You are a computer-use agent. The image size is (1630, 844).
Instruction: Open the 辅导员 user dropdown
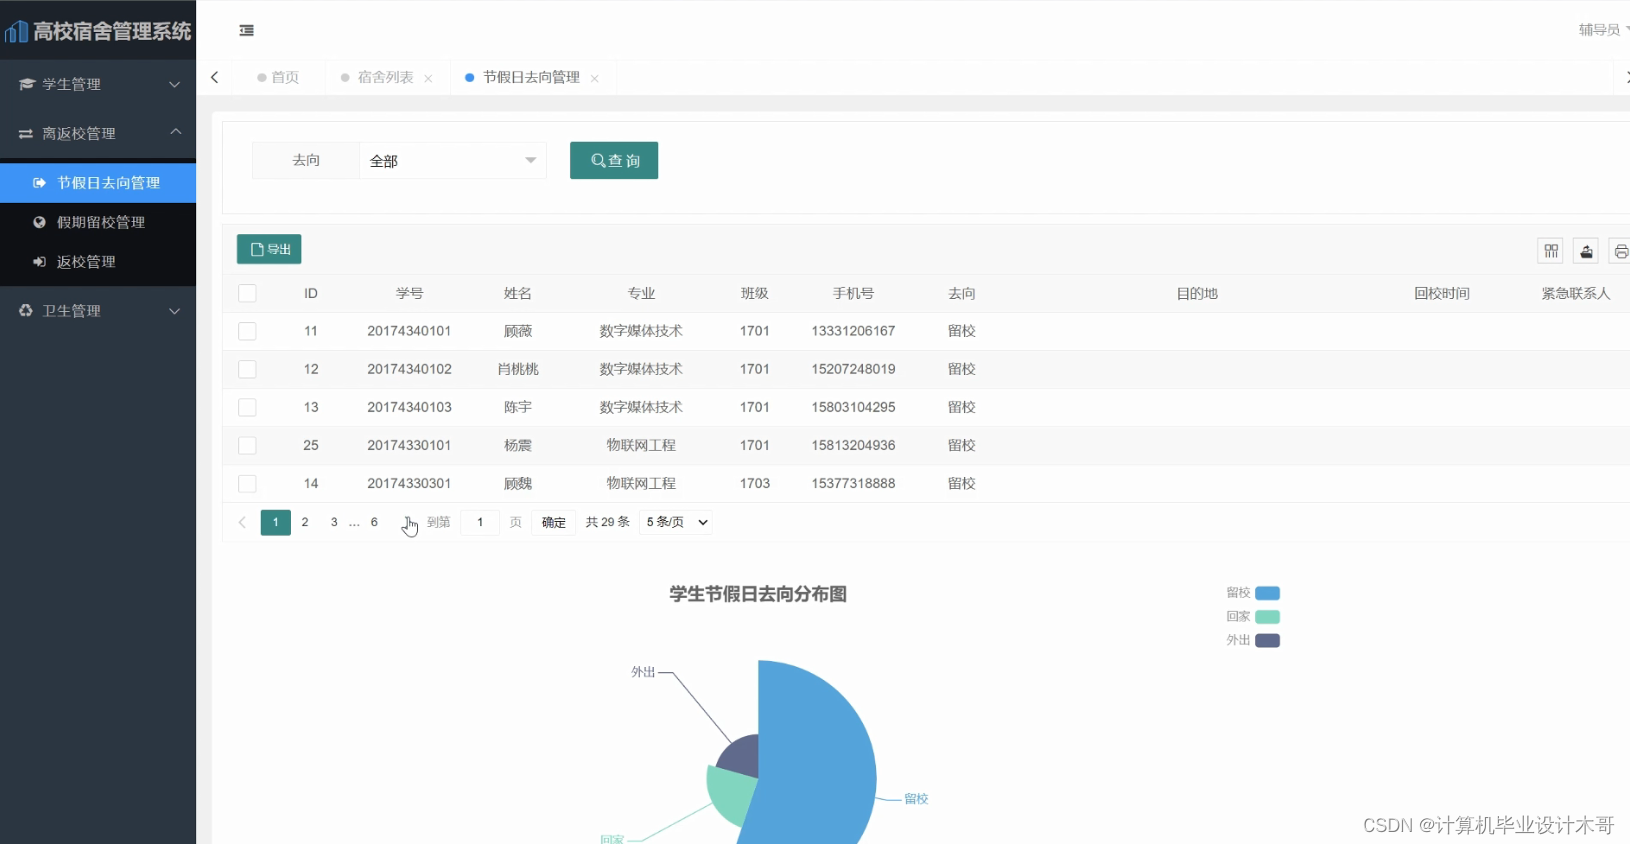[x=1603, y=30]
